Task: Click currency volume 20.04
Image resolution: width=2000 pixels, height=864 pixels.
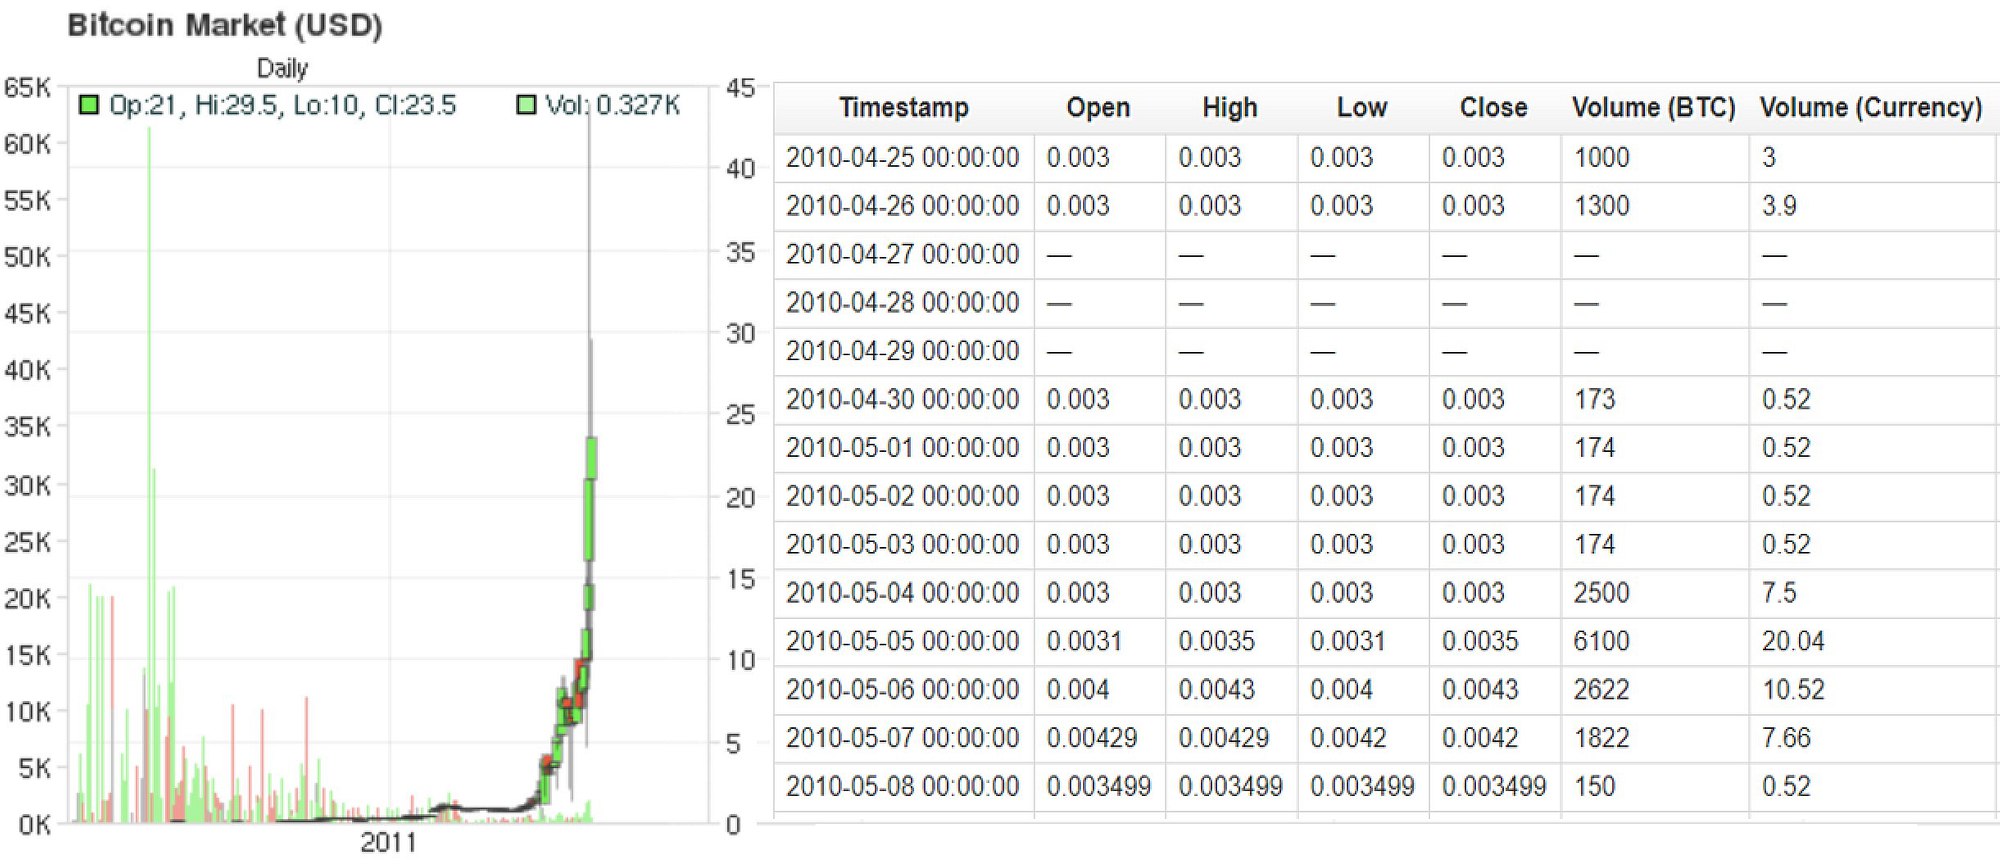Action: (x=1793, y=642)
